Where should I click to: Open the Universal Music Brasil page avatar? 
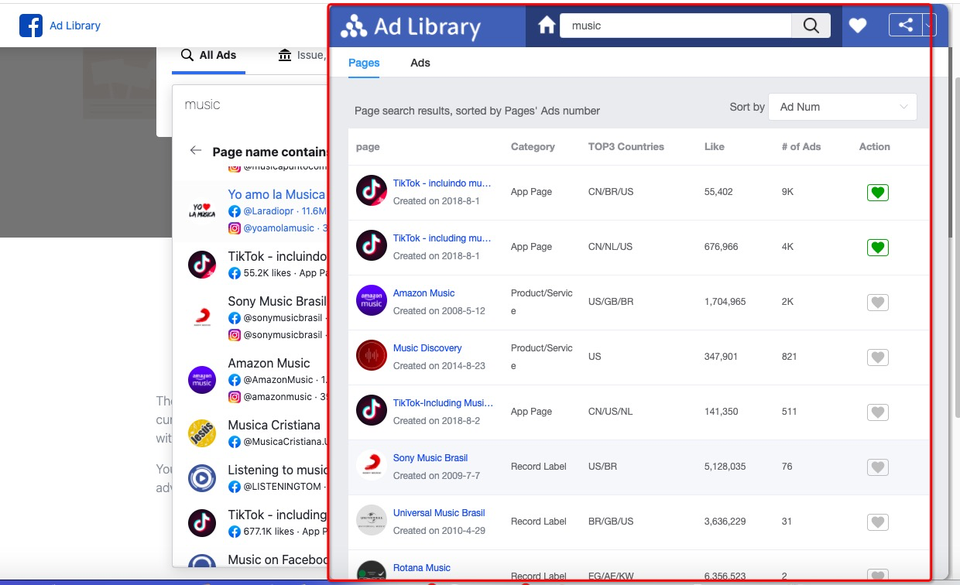tap(371, 521)
